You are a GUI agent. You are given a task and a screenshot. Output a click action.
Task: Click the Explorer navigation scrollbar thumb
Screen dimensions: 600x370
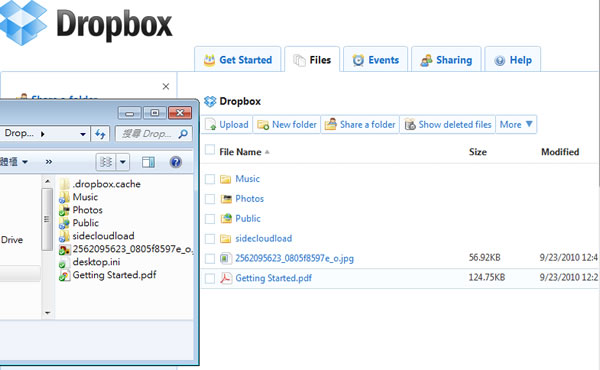(x=47, y=219)
